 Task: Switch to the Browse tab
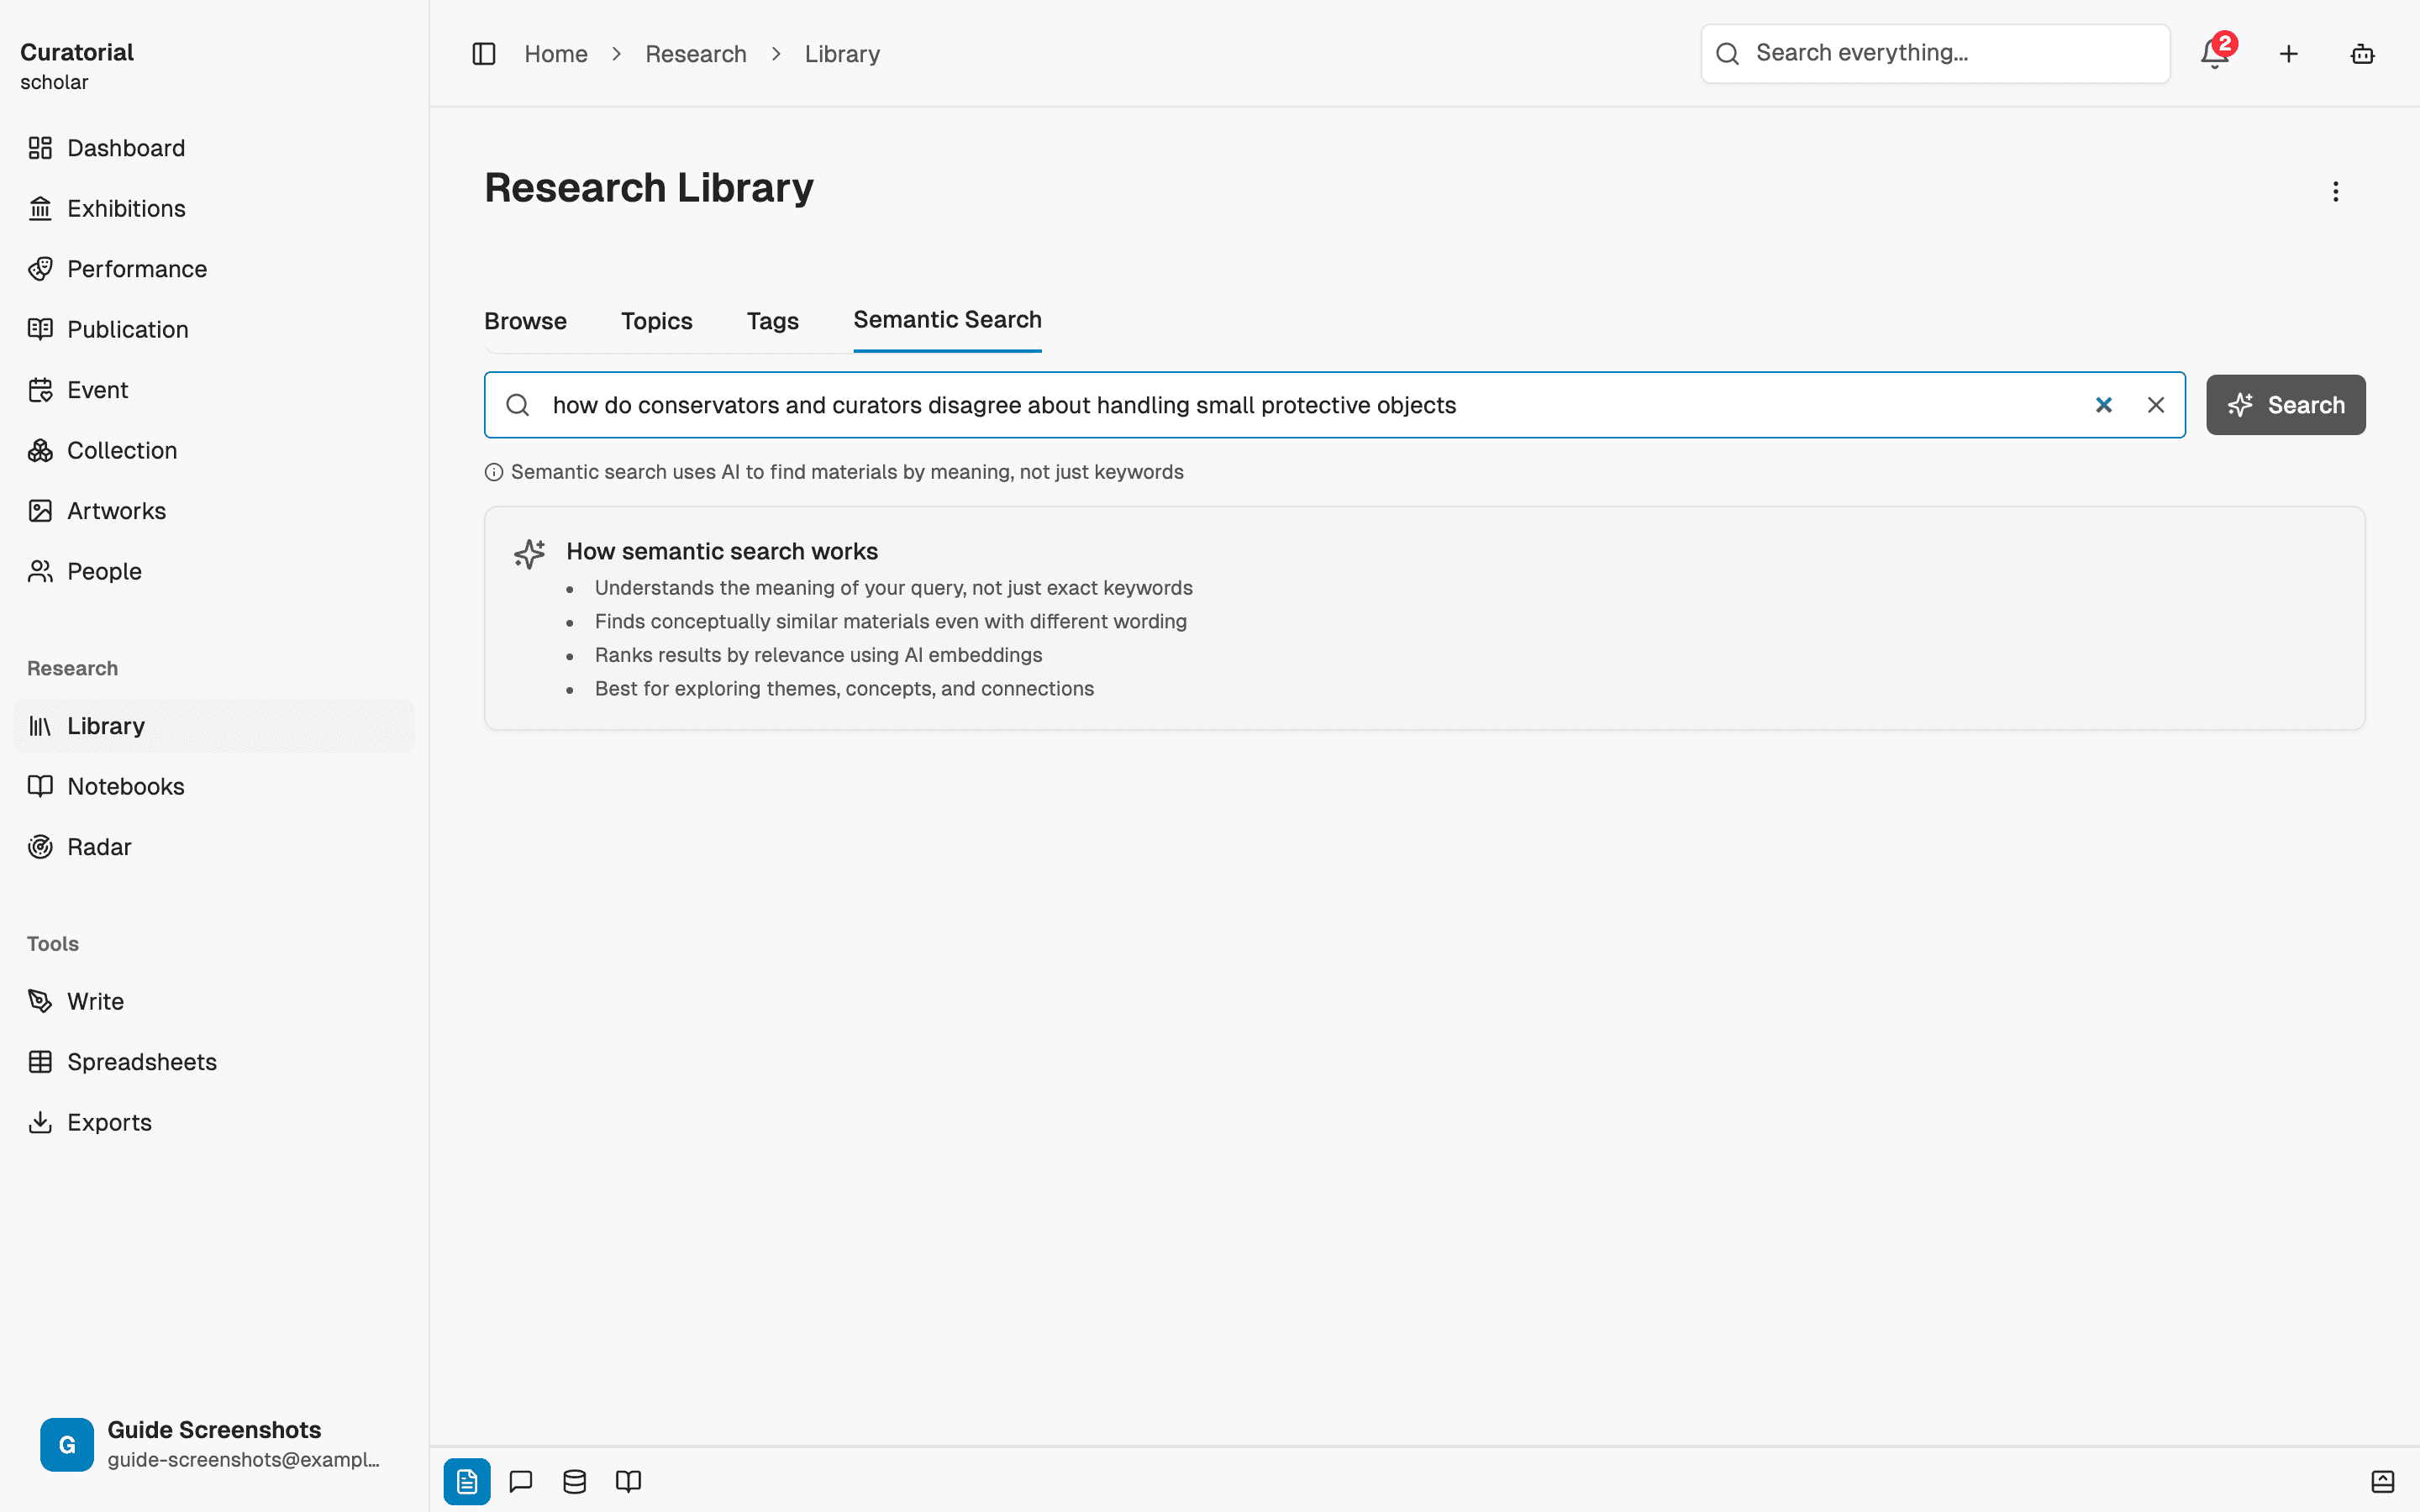click(x=525, y=321)
